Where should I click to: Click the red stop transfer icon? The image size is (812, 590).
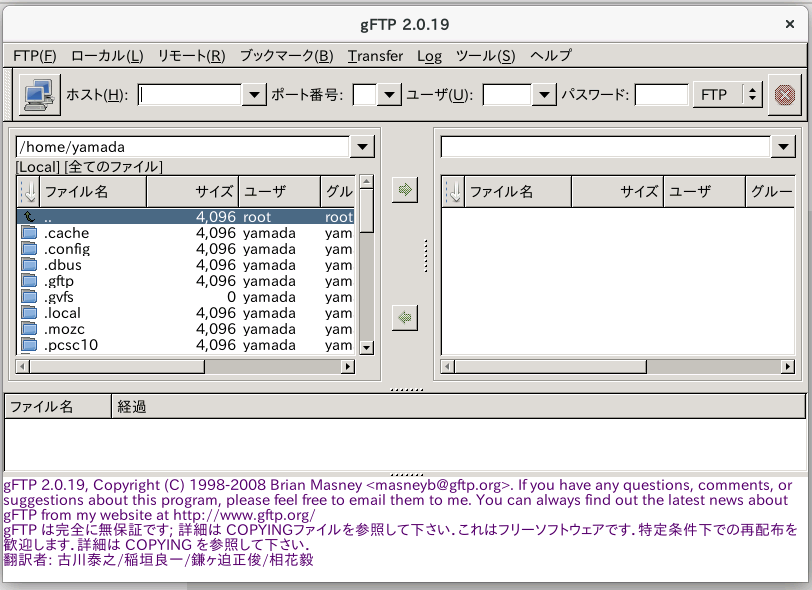785,95
